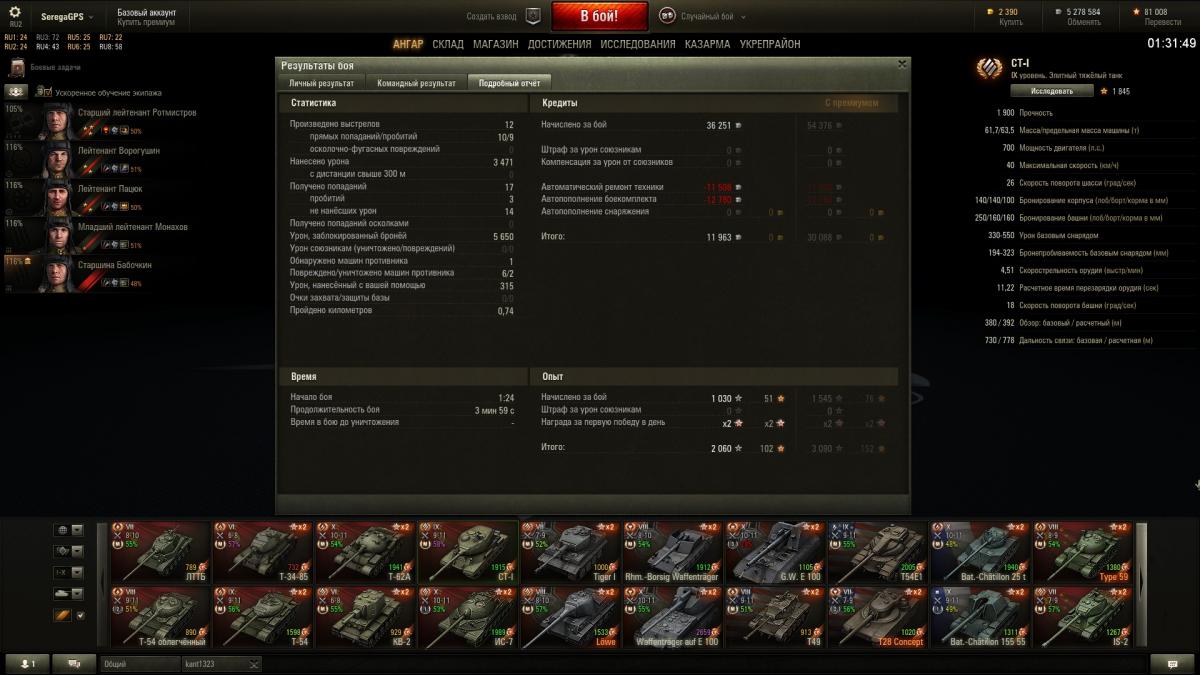Select the Tiger I tank thumbnail

point(570,551)
